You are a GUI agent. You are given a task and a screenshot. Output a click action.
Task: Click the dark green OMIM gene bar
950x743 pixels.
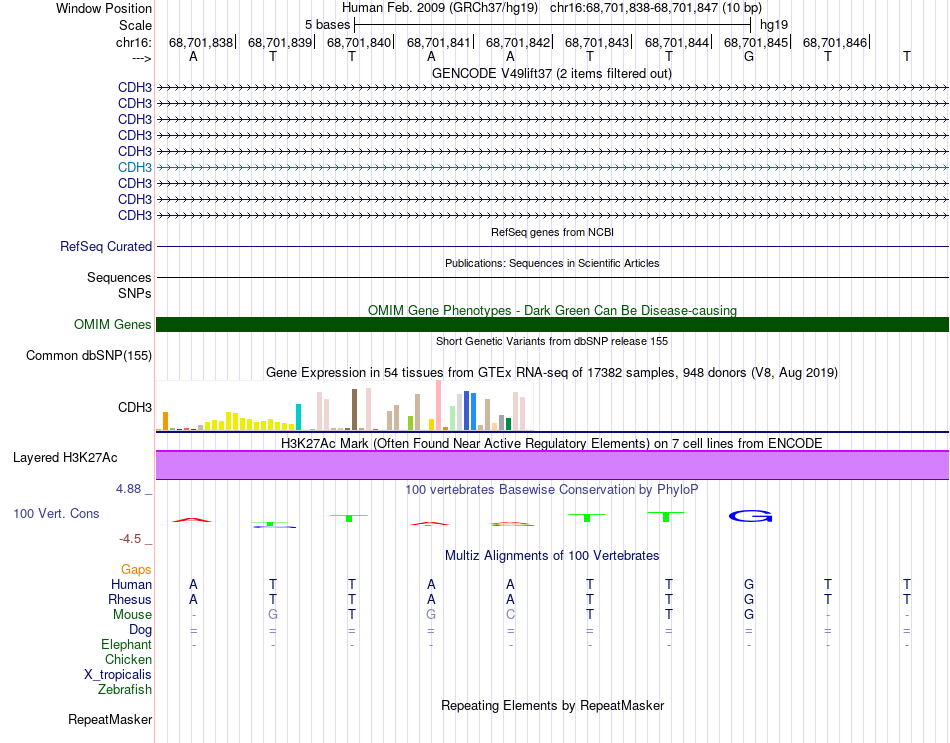coord(553,324)
